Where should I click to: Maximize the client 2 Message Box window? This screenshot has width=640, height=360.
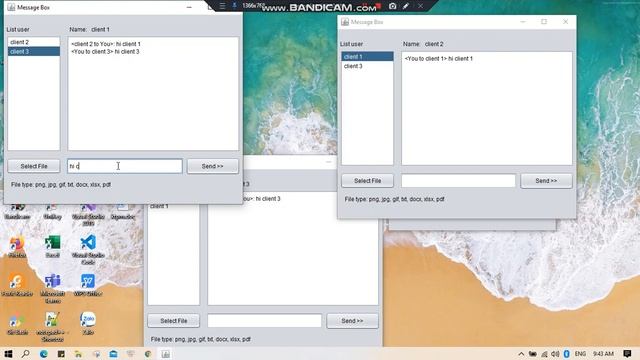pyautogui.click(x=544, y=22)
